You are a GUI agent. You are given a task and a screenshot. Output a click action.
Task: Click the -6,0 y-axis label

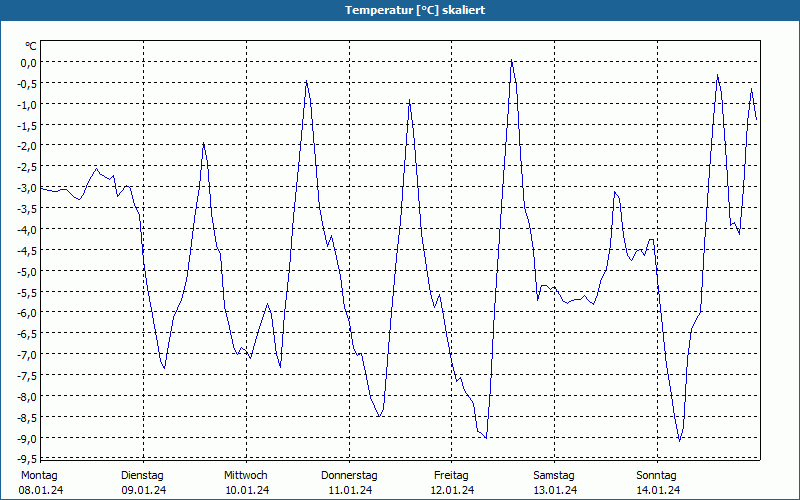coord(27,313)
